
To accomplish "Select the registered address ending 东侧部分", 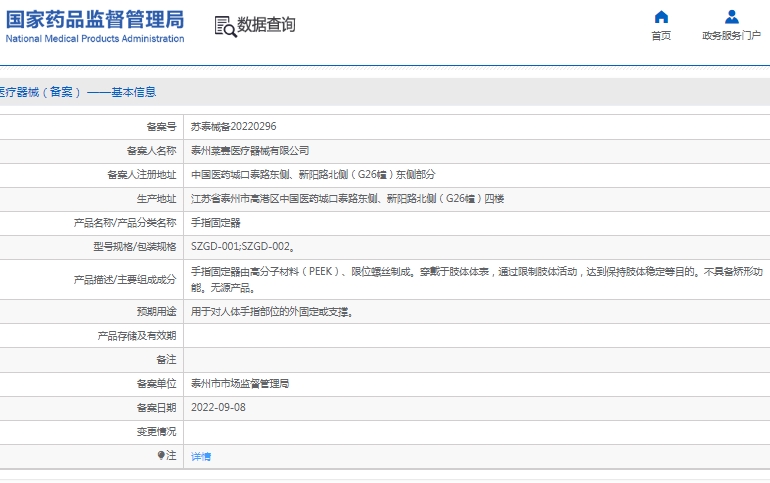I will pyautogui.click(x=313, y=175).
